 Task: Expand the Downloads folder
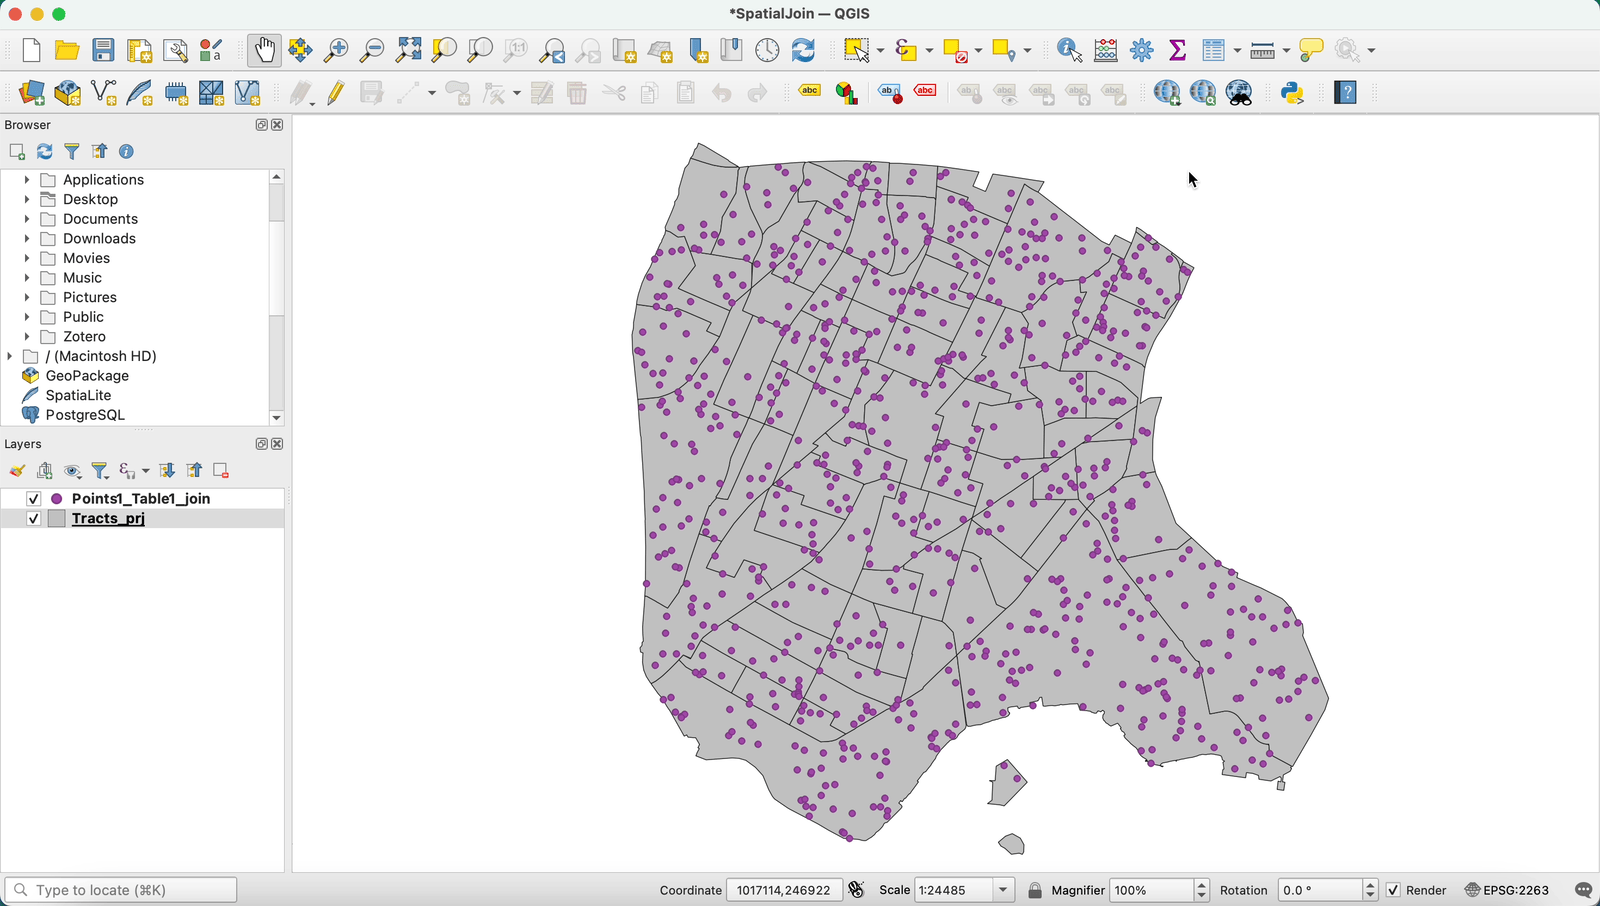[x=27, y=239]
